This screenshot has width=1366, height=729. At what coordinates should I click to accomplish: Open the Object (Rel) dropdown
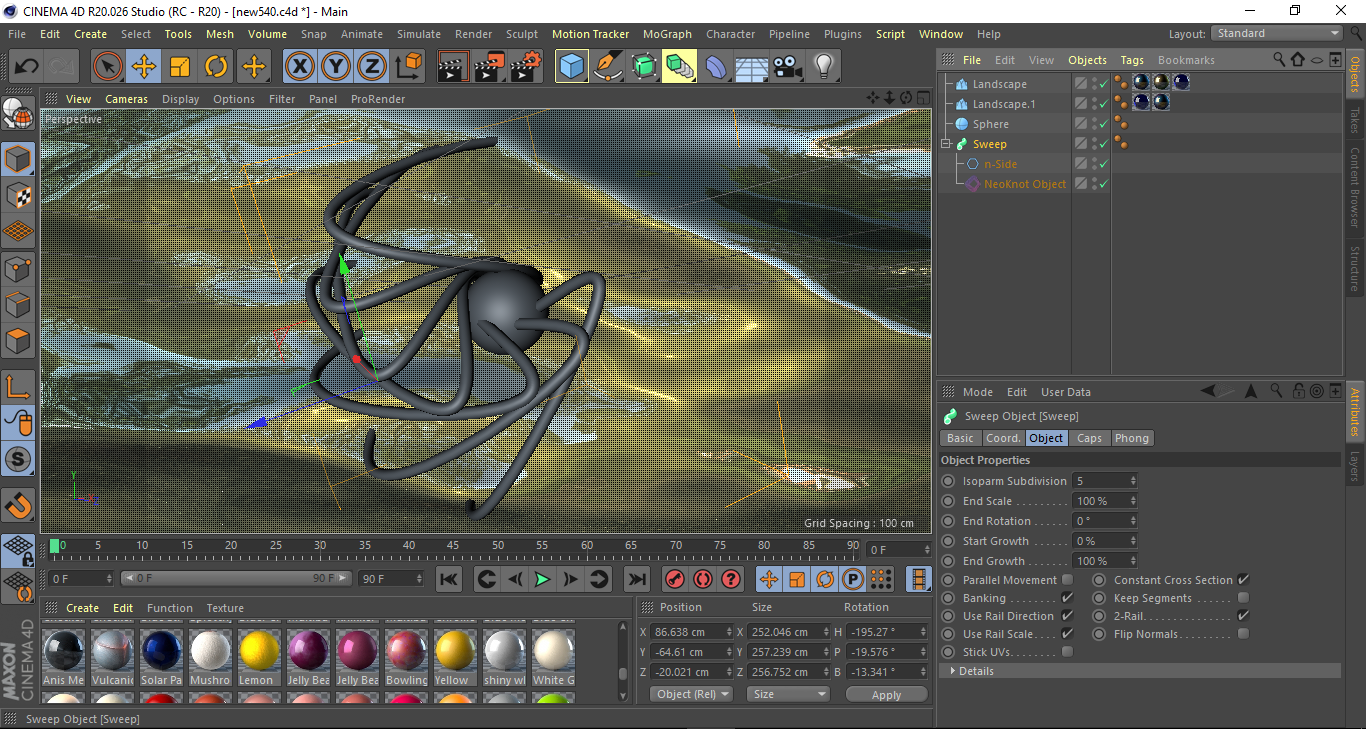[691, 694]
